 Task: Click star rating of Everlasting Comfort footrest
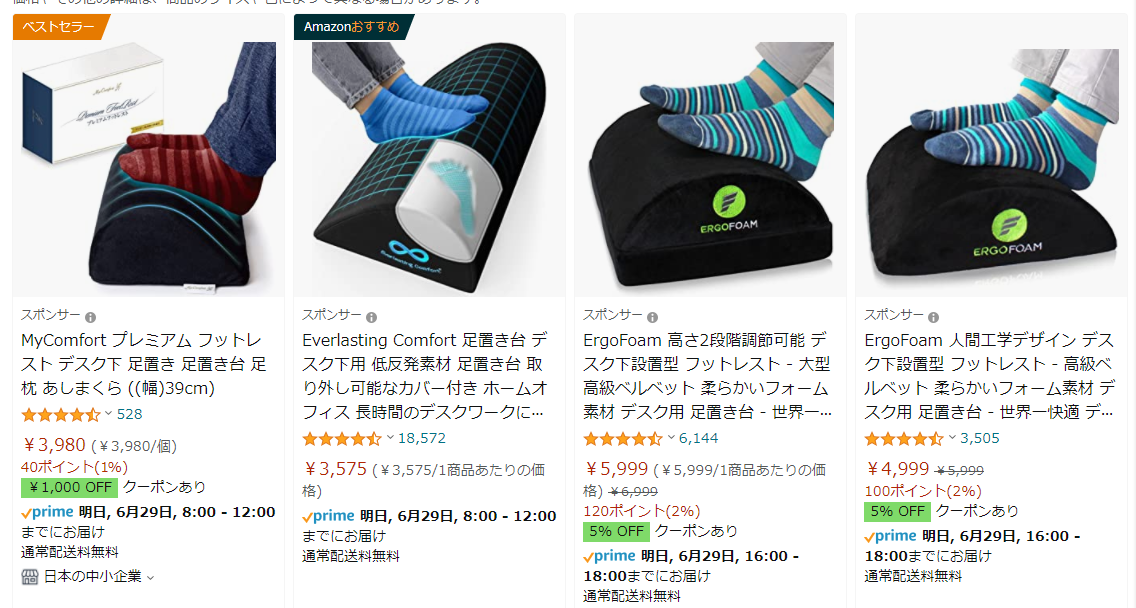pyautogui.click(x=342, y=438)
